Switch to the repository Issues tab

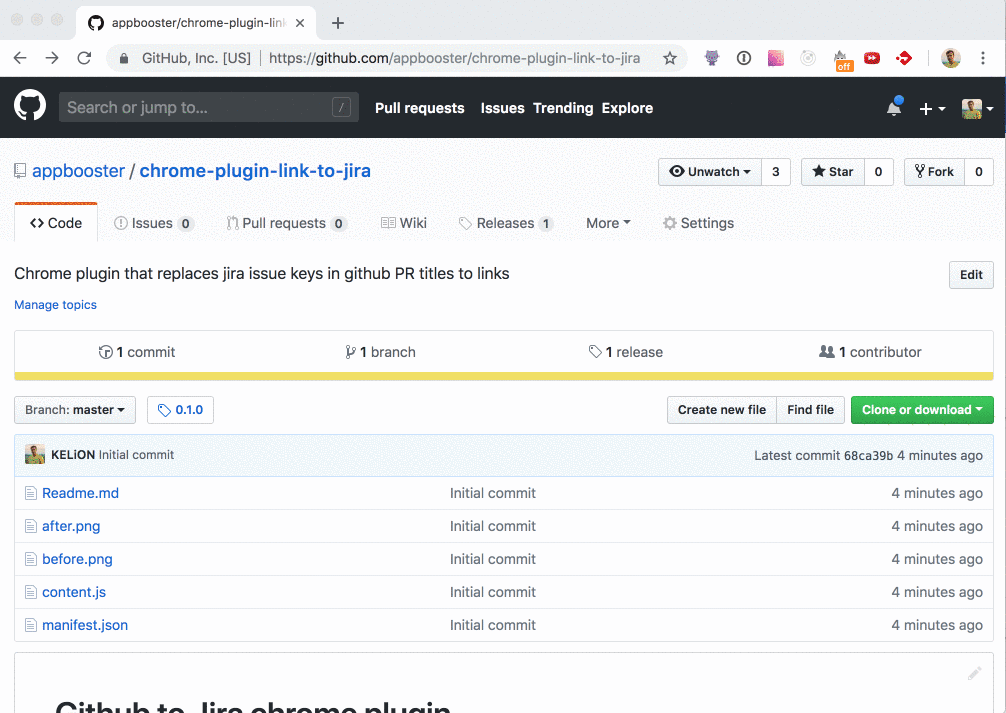(x=153, y=223)
